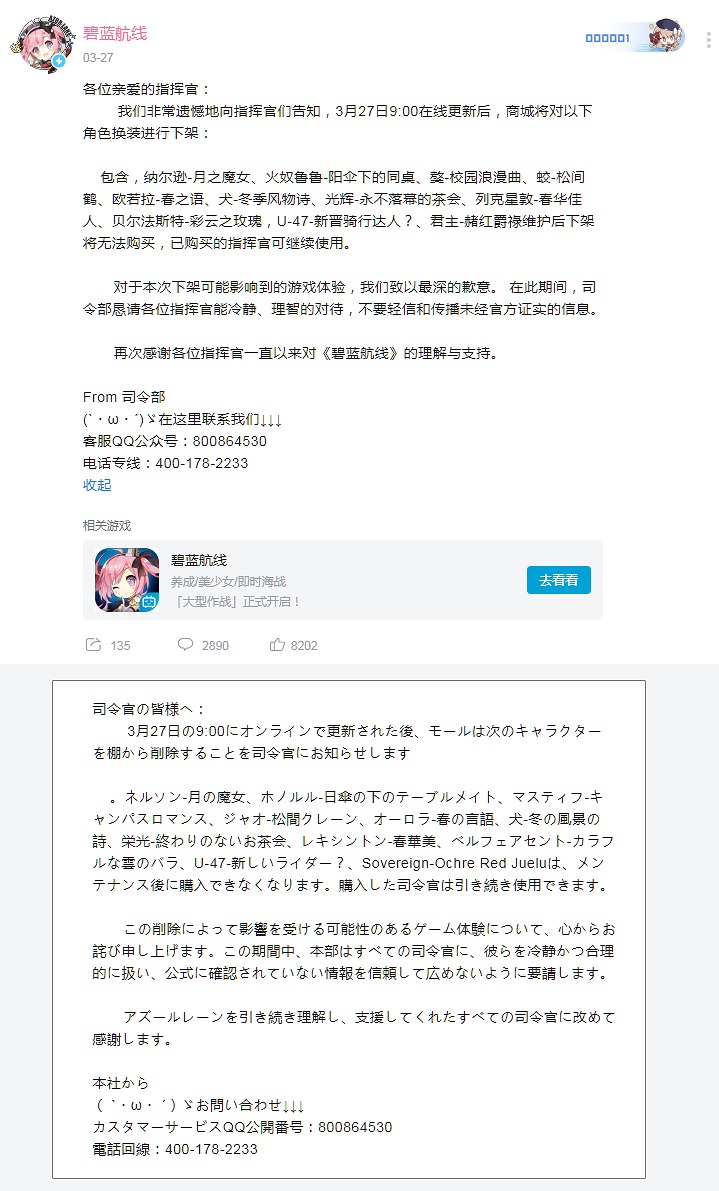Open the three-dot more options menu
Image resolution: width=719 pixels, height=1191 pixels.
pyautogui.click(x=708, y=39)
